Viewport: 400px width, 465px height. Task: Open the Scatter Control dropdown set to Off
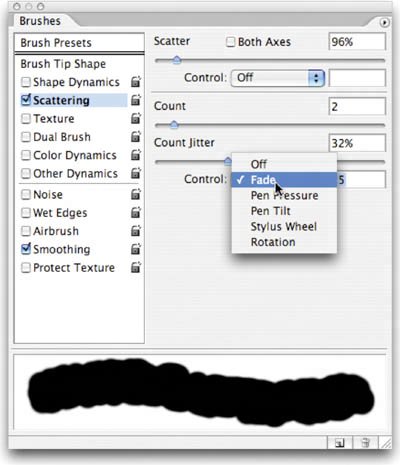pyautogui.click(x=277, y=78)
